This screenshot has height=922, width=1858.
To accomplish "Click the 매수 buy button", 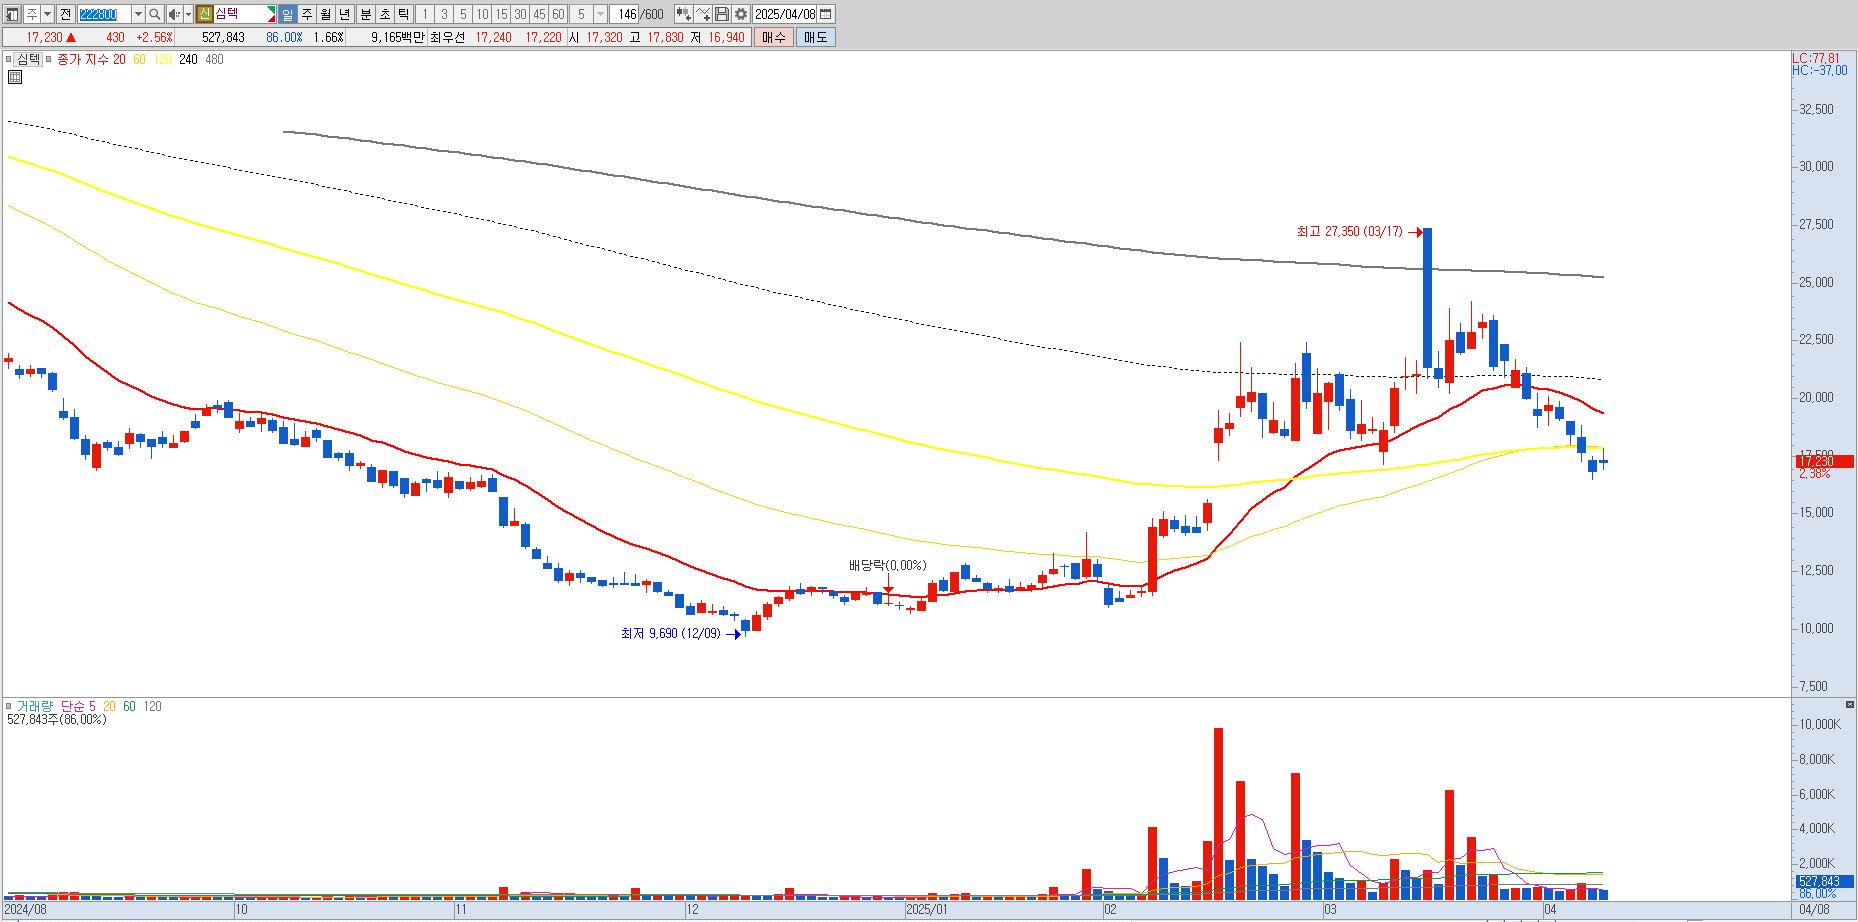I will (x=774, y=37).
